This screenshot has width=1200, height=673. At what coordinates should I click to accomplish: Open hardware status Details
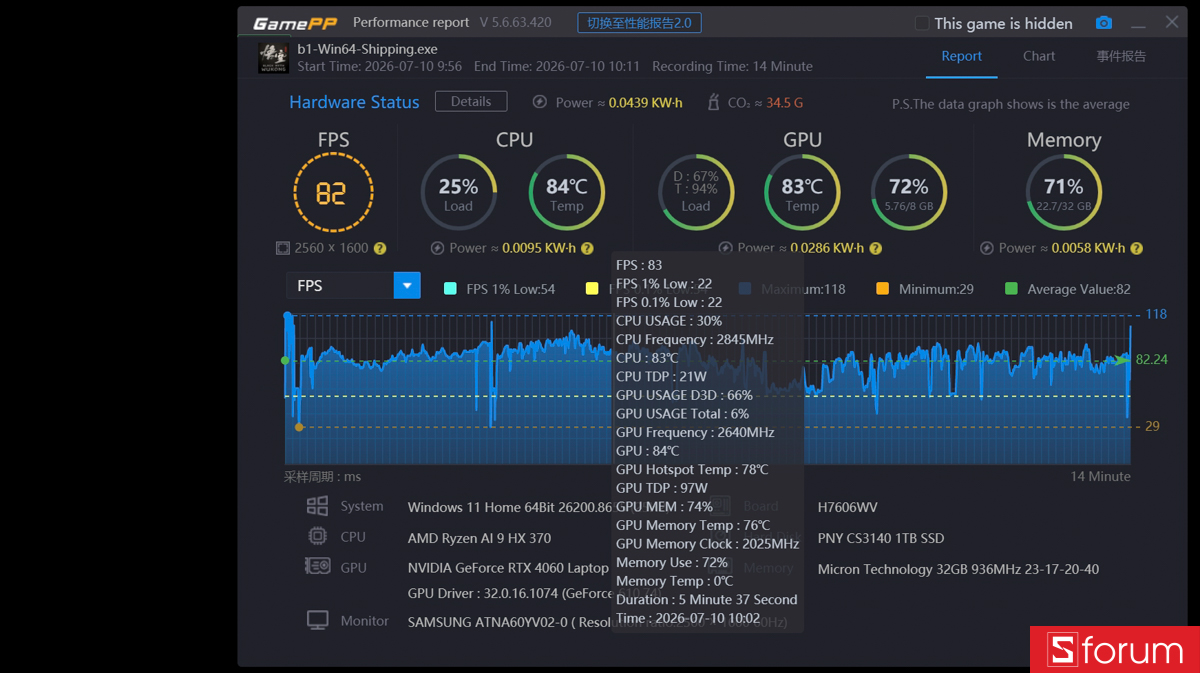[471, 101]
